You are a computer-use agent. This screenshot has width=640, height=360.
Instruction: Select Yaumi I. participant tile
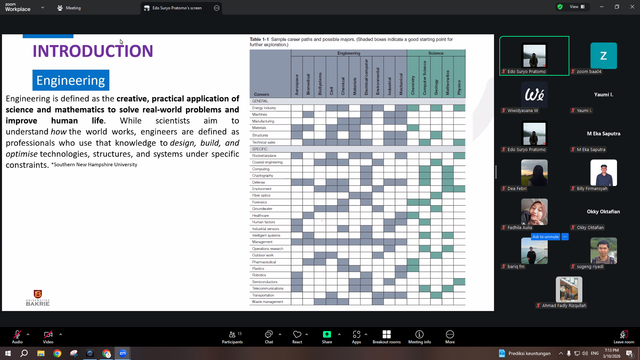[x=603, y=95]
